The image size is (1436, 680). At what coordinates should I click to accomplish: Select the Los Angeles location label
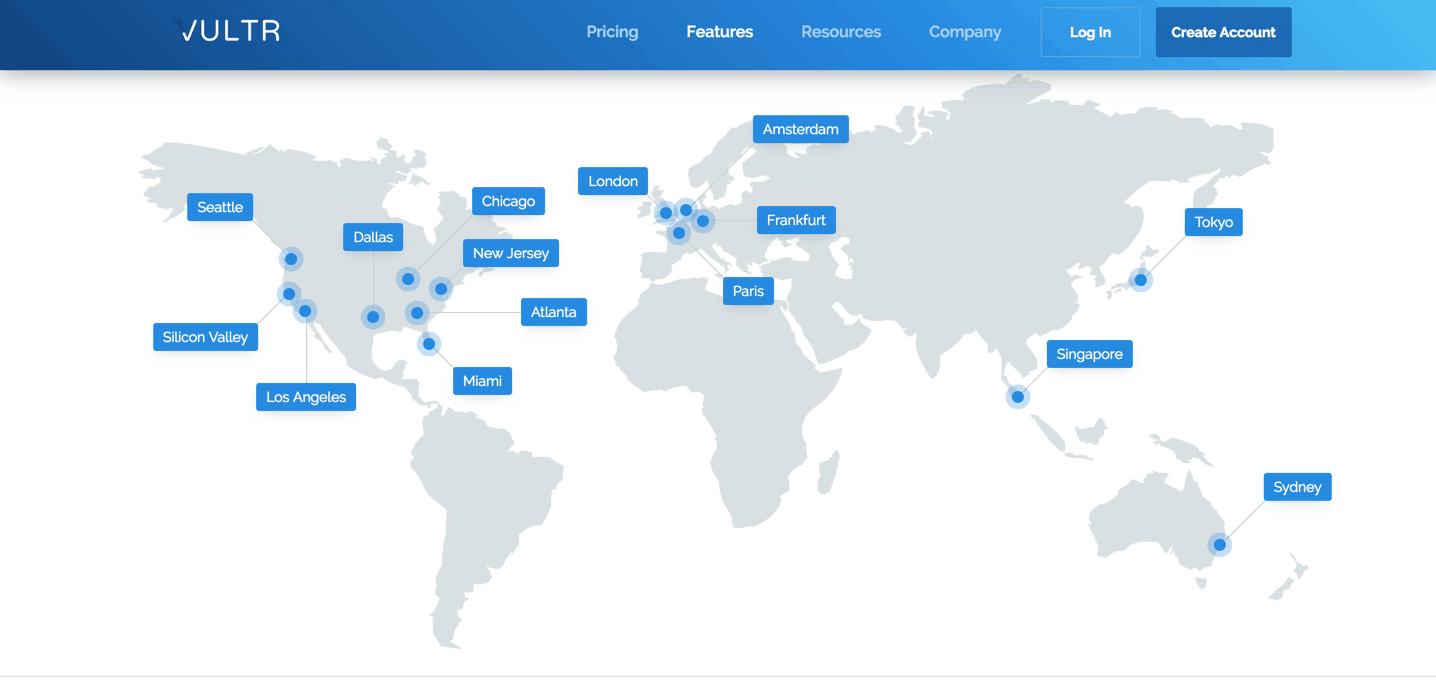306,397
